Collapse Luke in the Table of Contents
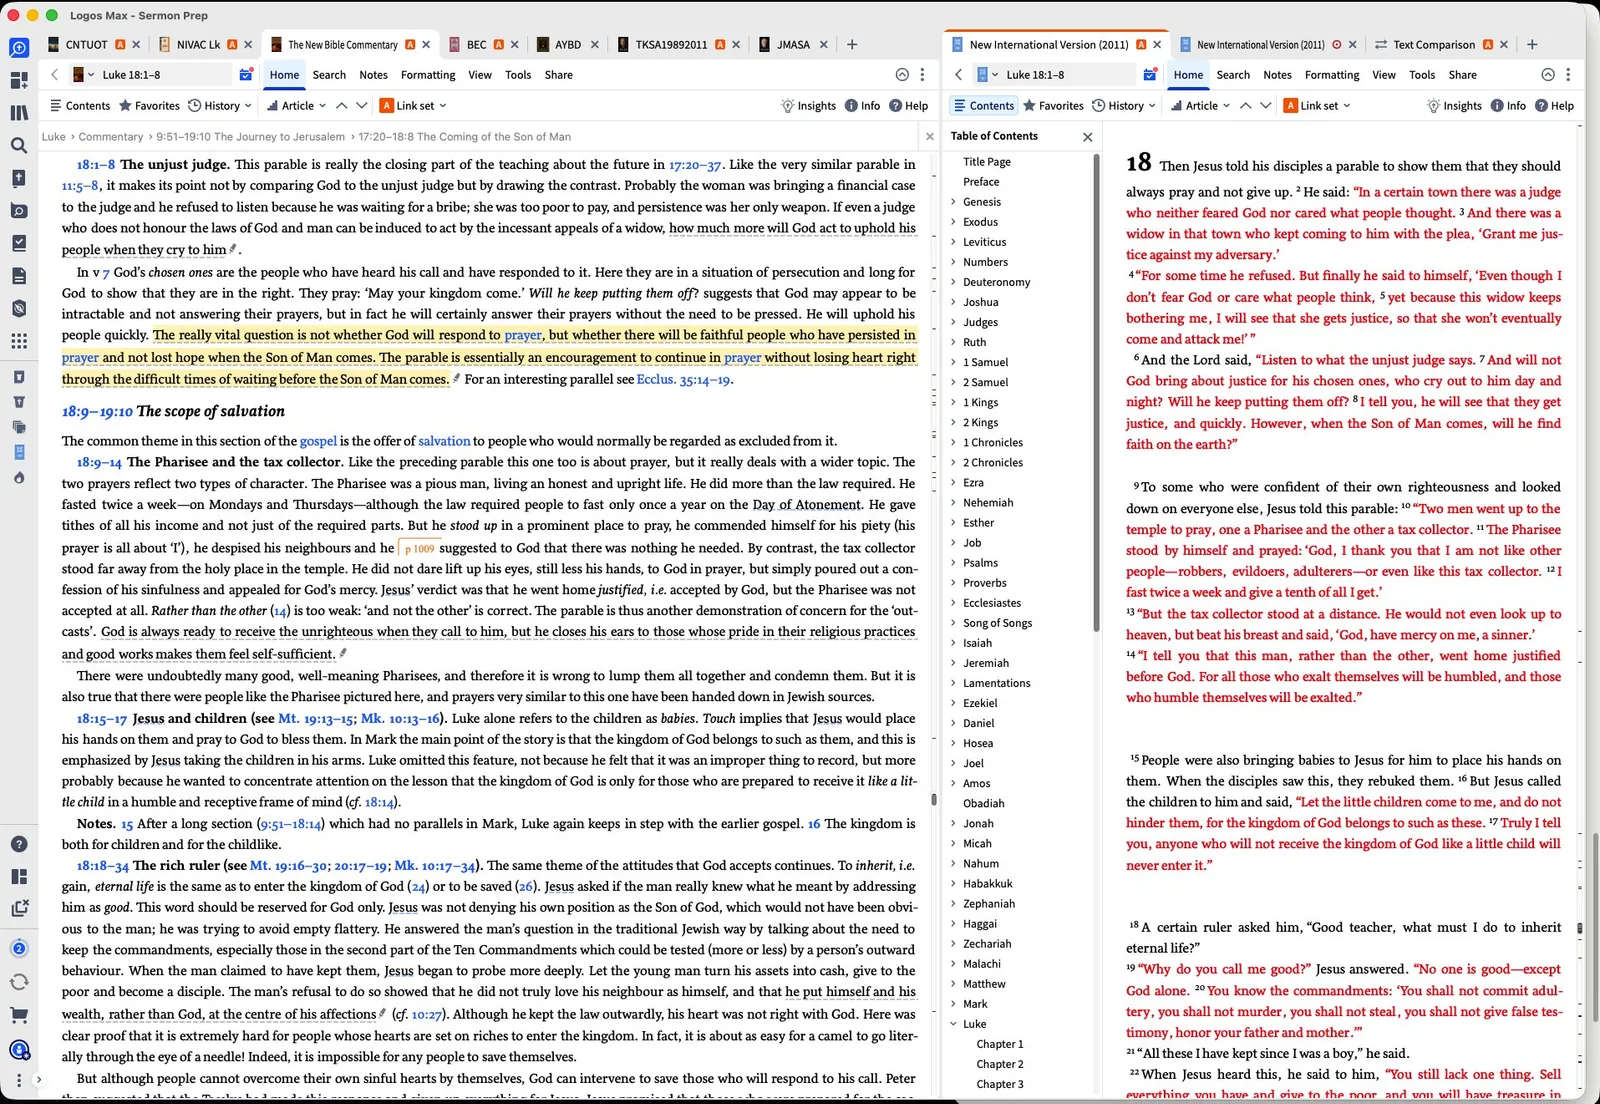 click(953, 1024)
